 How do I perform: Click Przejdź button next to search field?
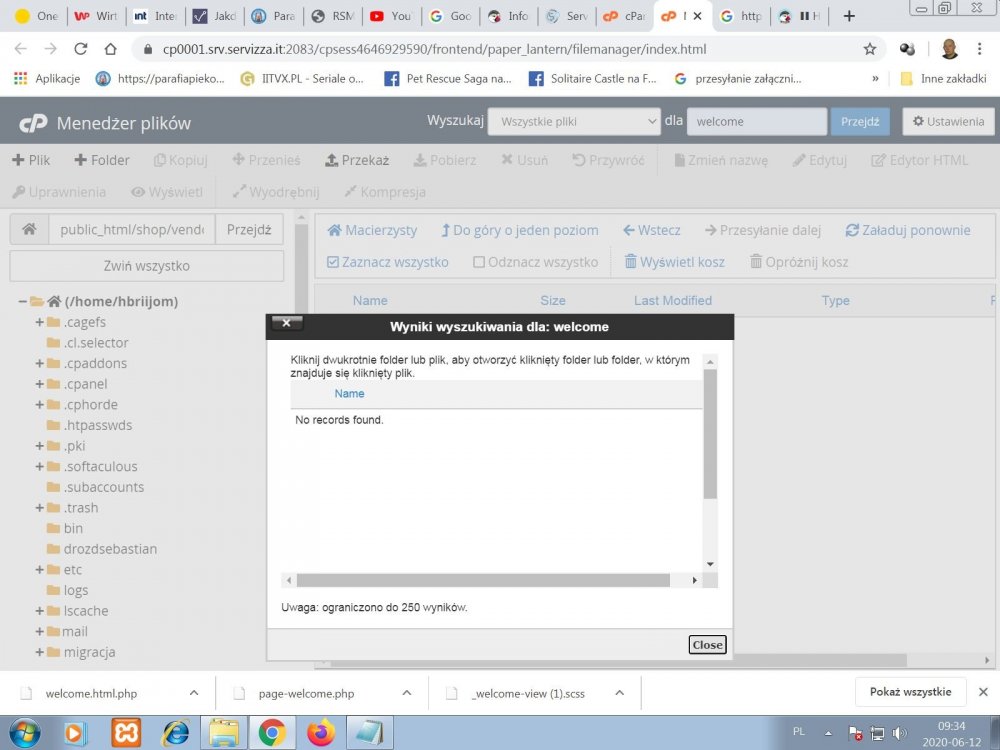click(x=860, y=121)
